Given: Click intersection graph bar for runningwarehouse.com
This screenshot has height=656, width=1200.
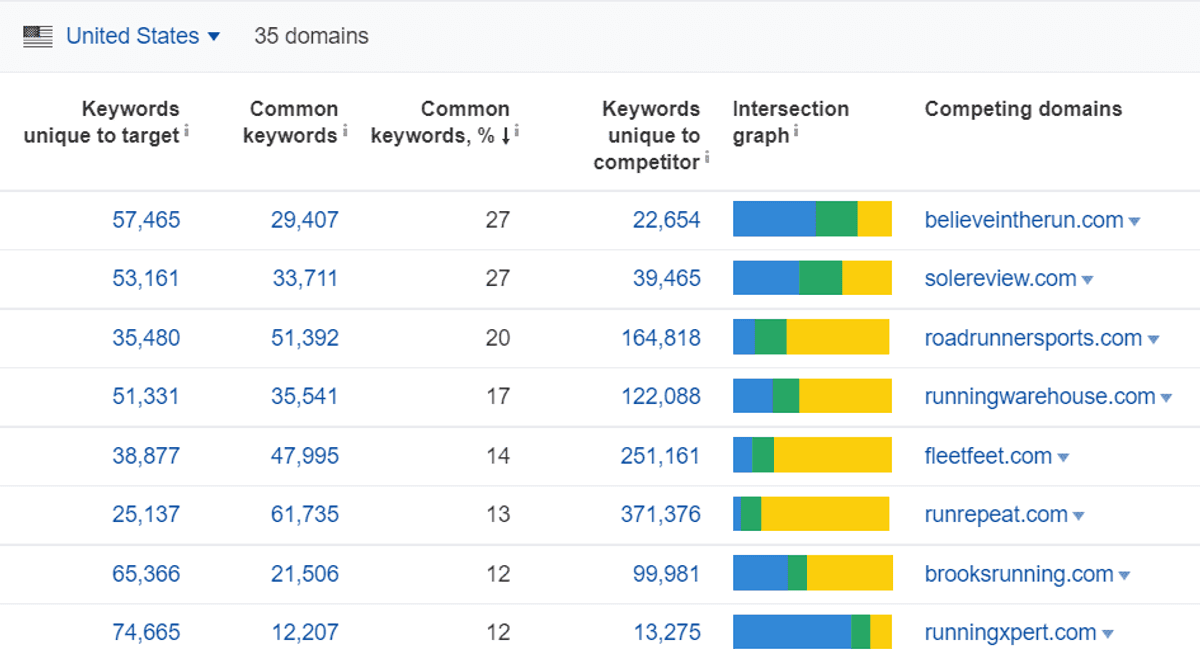Looking at the screenshot, I should (x=812, y=396).
